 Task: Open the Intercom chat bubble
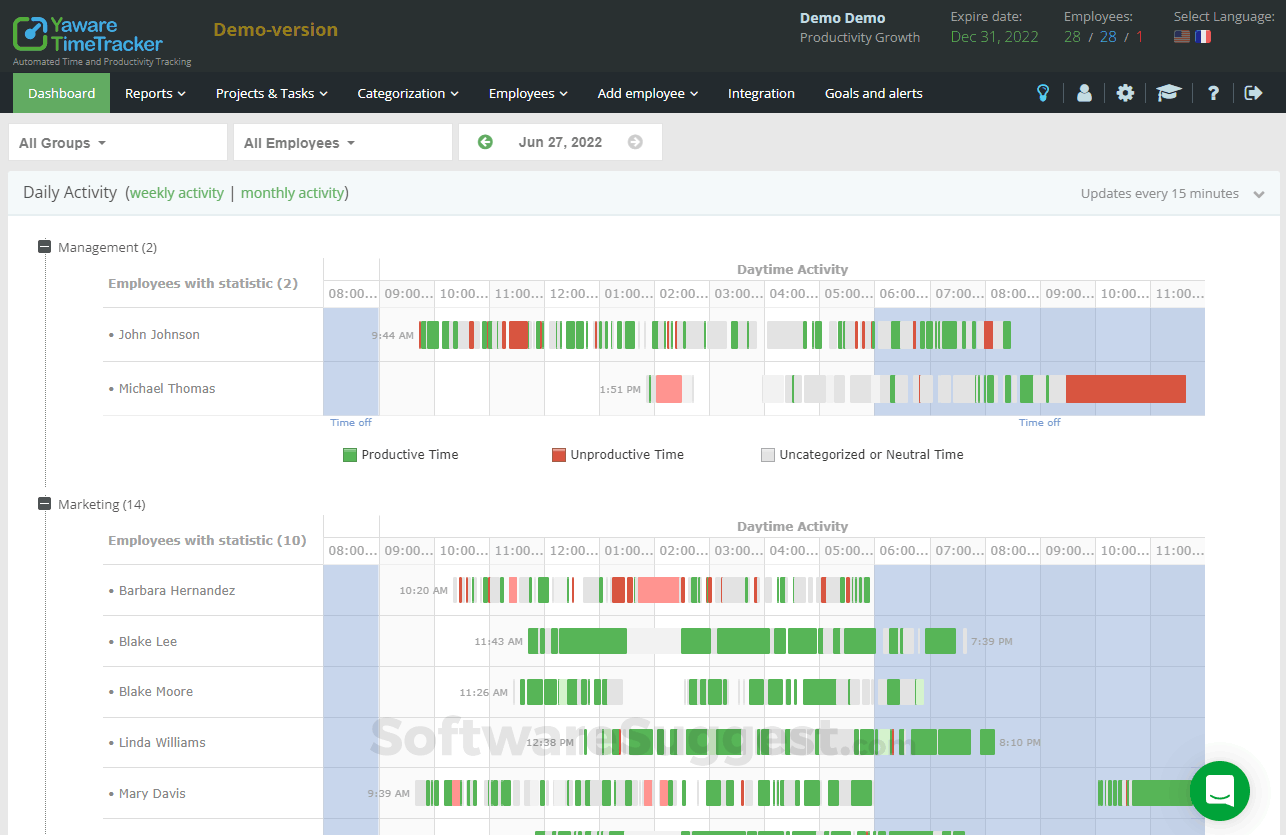click(x=1219, y=791)
